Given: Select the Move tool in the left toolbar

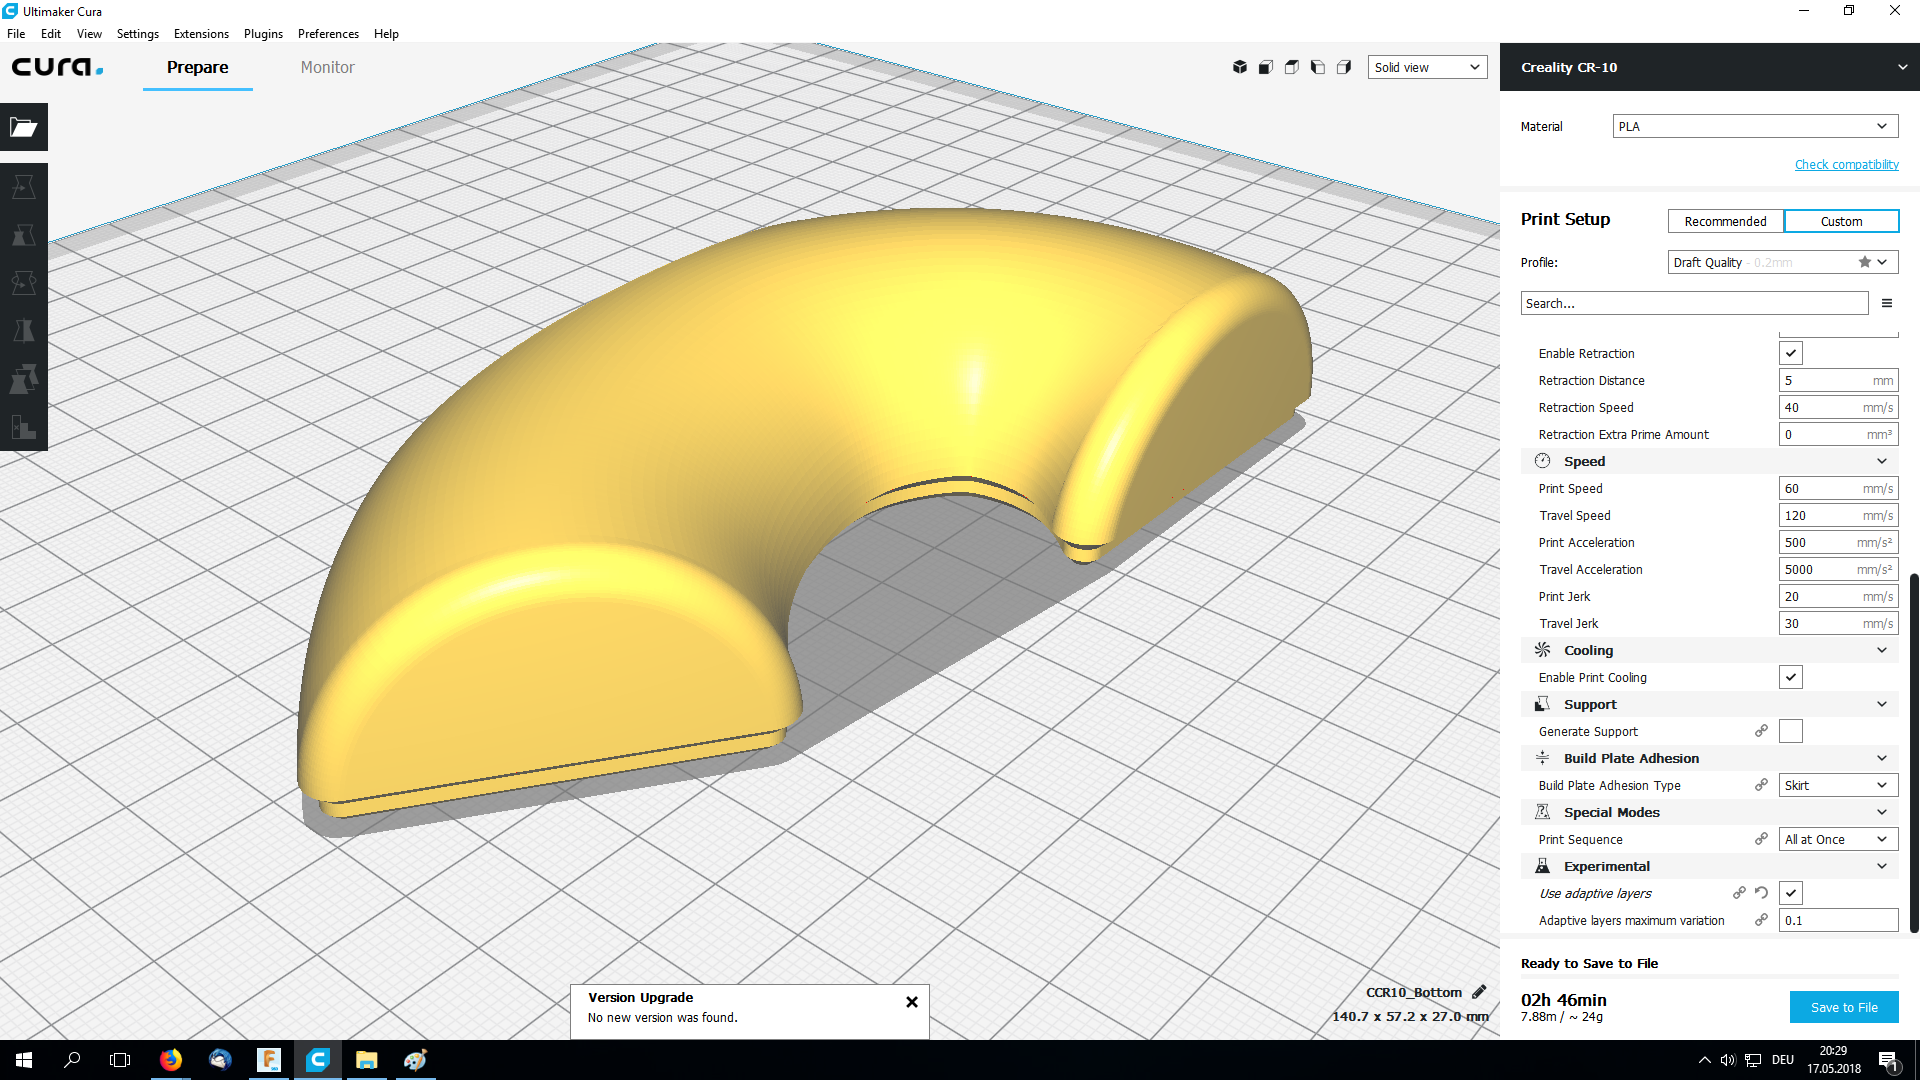Looking at the screenshot, I should coord(24,187).
